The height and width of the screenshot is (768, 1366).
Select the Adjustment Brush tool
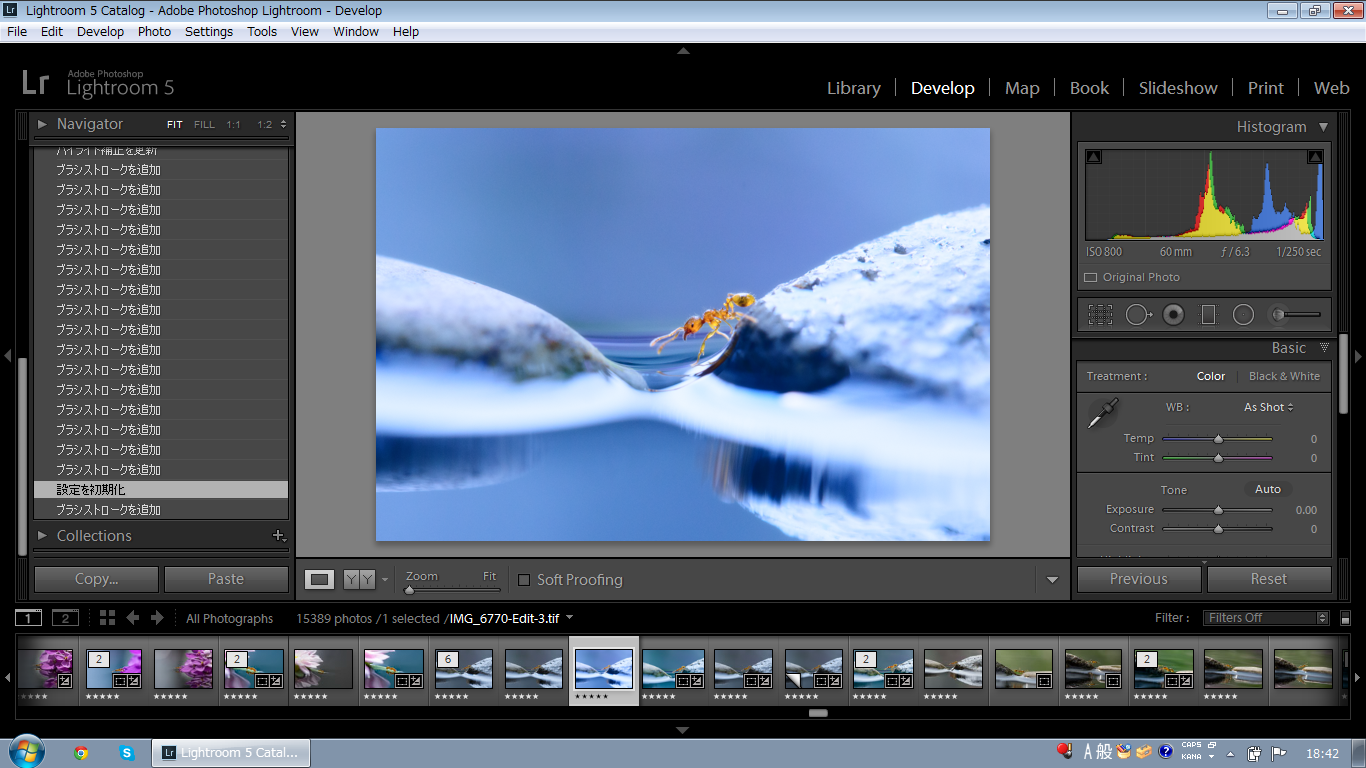tap(1295, 315)
